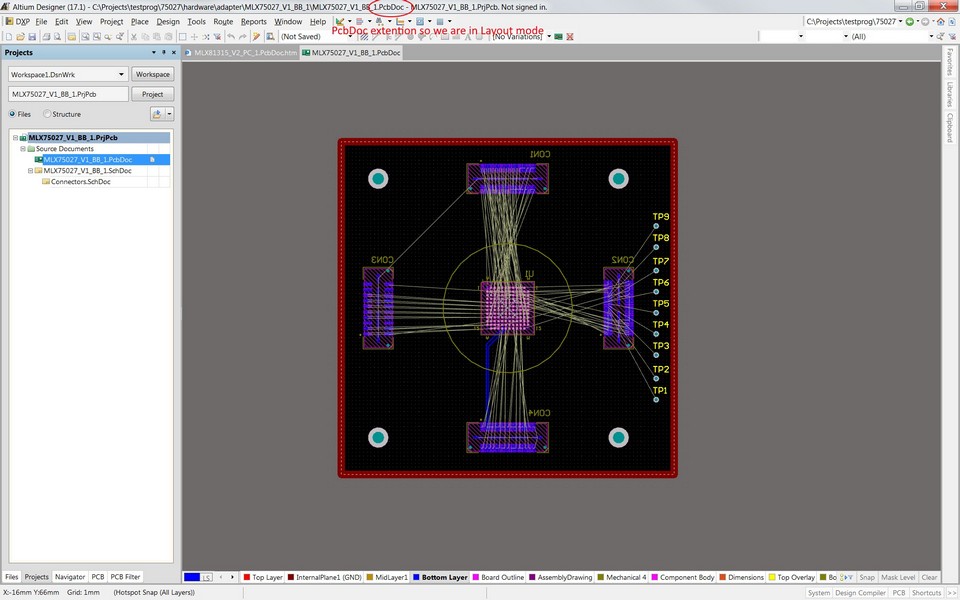Image resolution: width=960 pixels, height=600 pixels.
Task: Open the Reports menu
Action: click(253, 21)
